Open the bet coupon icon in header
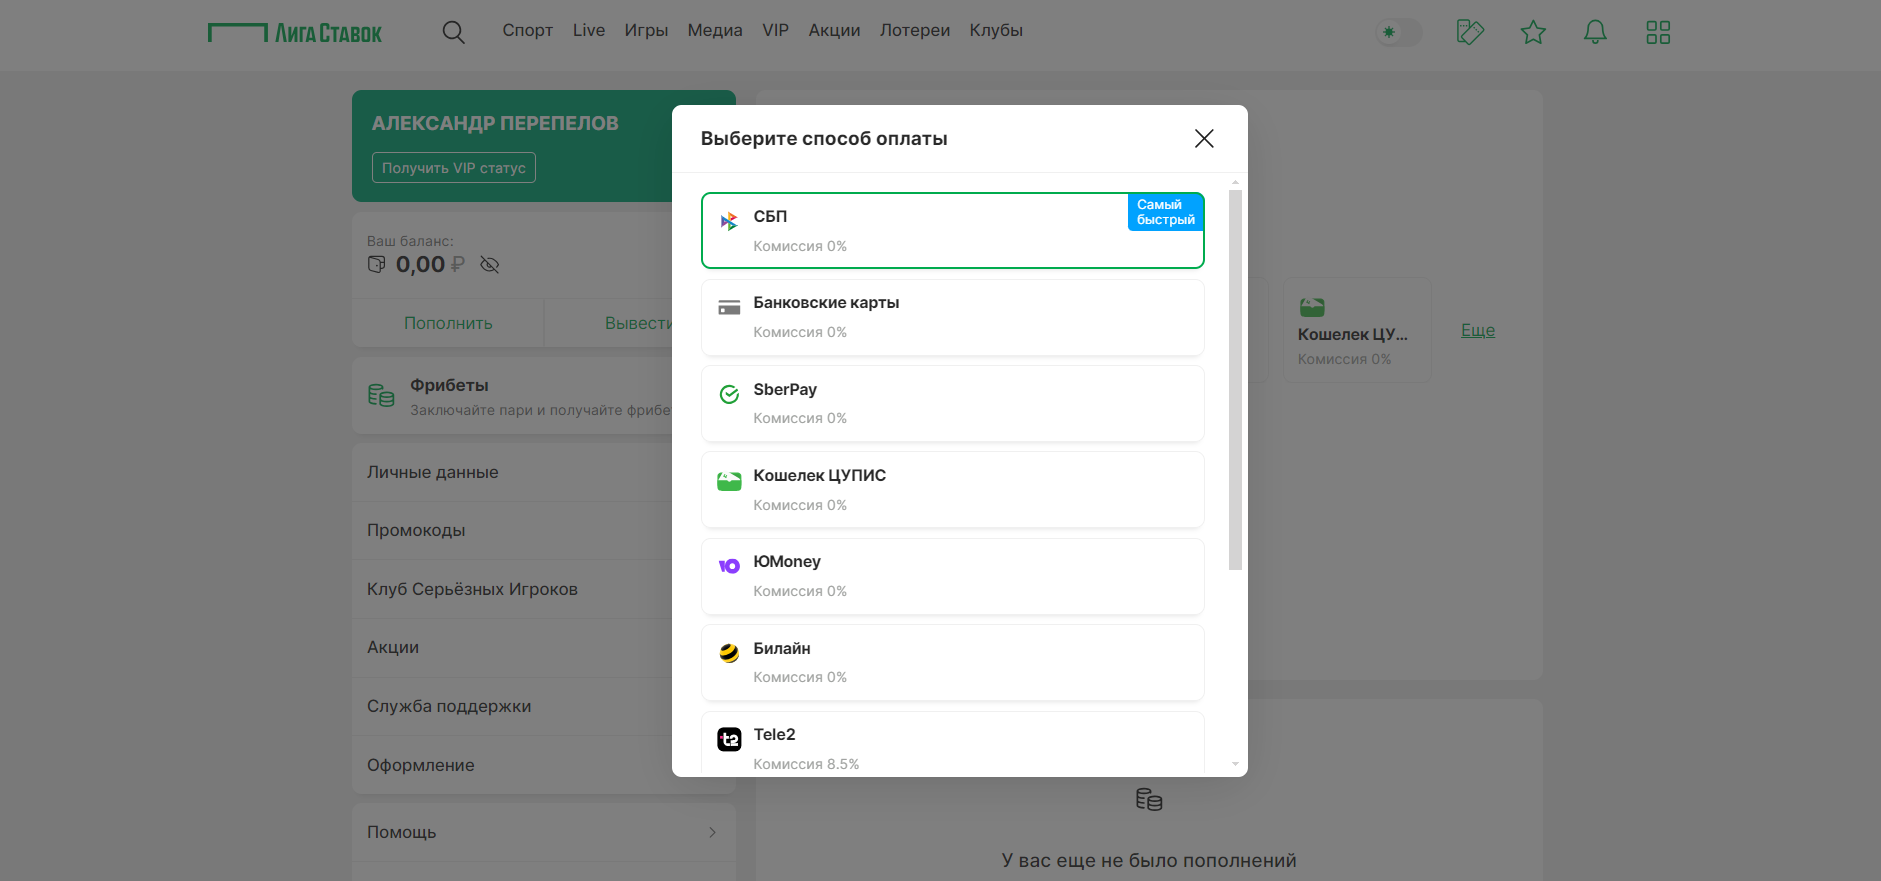Viewport: 1881px width, 881px height. pyautogui.click(x=1470, y=32)
